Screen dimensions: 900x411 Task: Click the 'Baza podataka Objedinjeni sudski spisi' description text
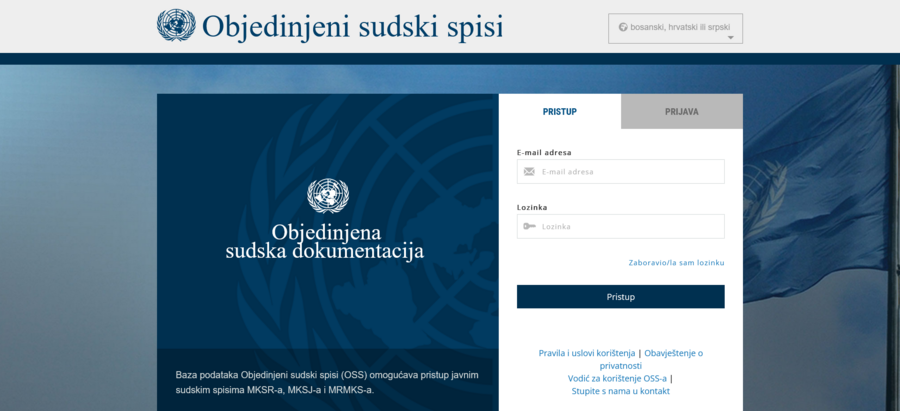(327, 383)
